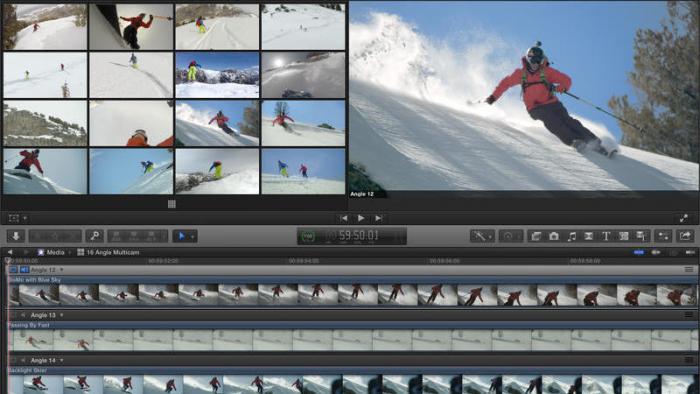Image resolution: width=700 pixels, height=394 pixels.
Task: Open the Background Tasks percentage indicator
Action: [308, 236]
